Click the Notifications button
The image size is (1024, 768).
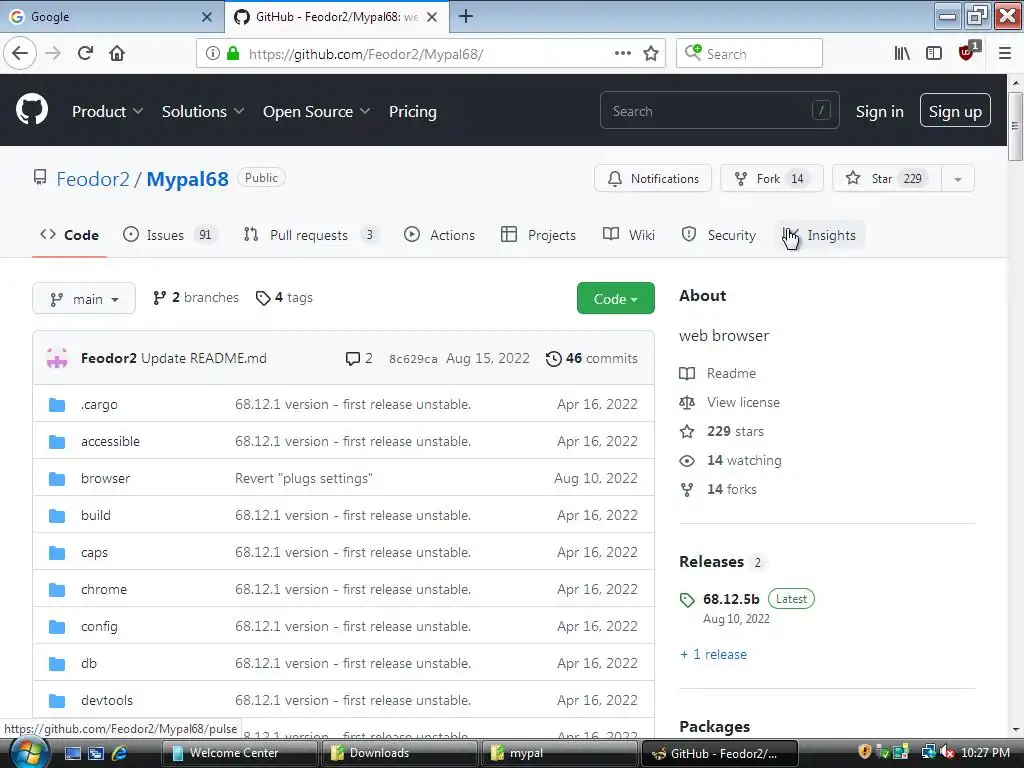tap(653, 179)
